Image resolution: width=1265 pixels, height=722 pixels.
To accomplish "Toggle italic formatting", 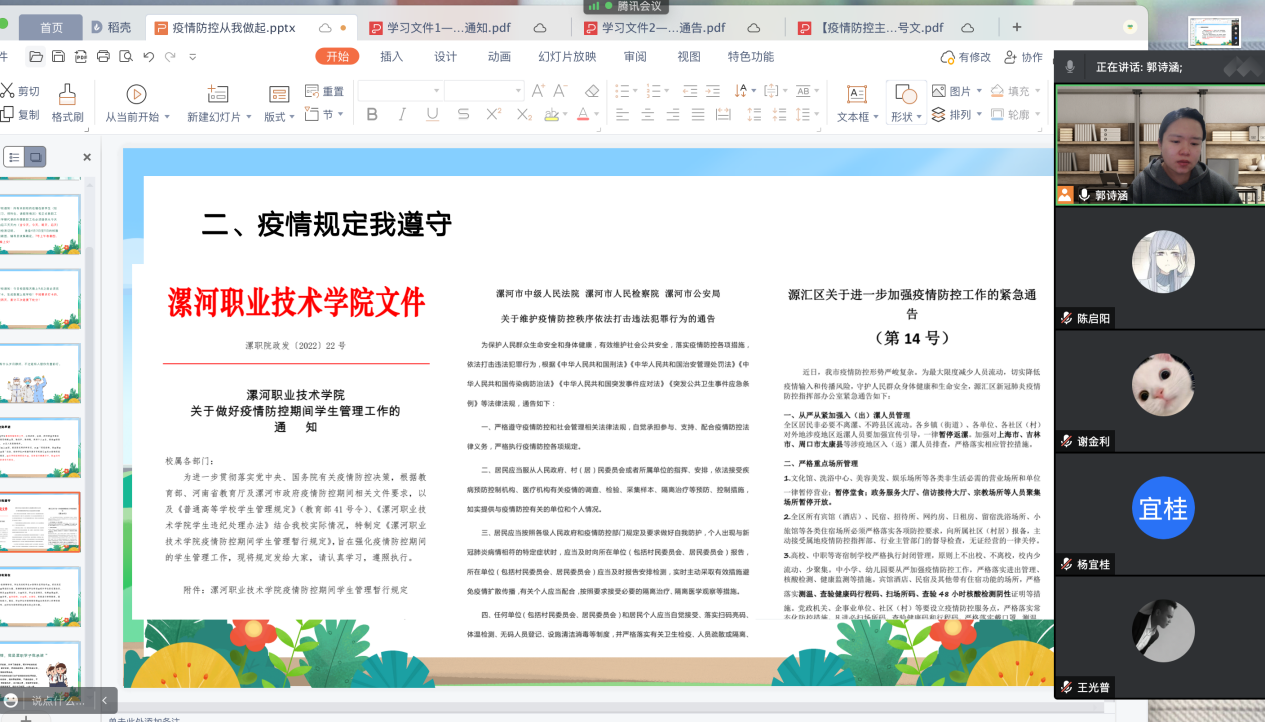I will [x=402, y=115].
